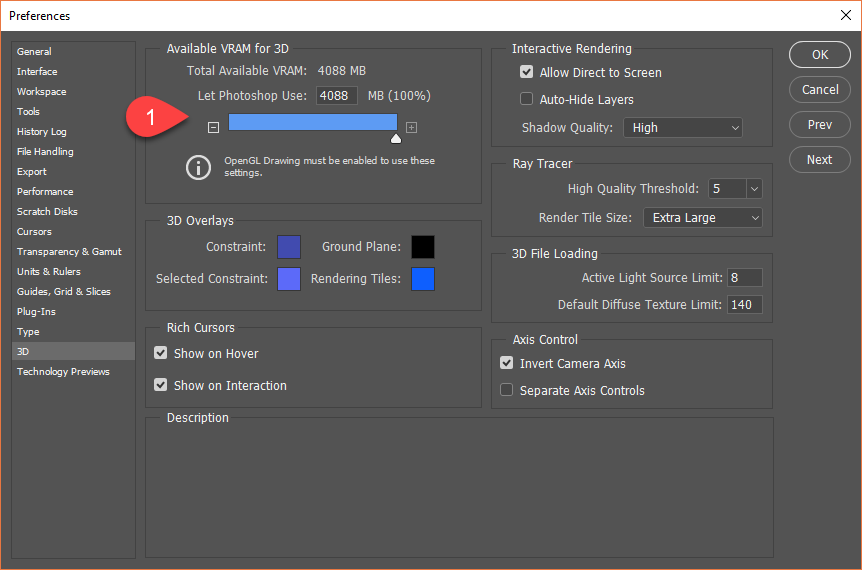Enable Auto-Hide Layers checkbox
The width and height of the screenshot is (862, 570).
point(527,99)
